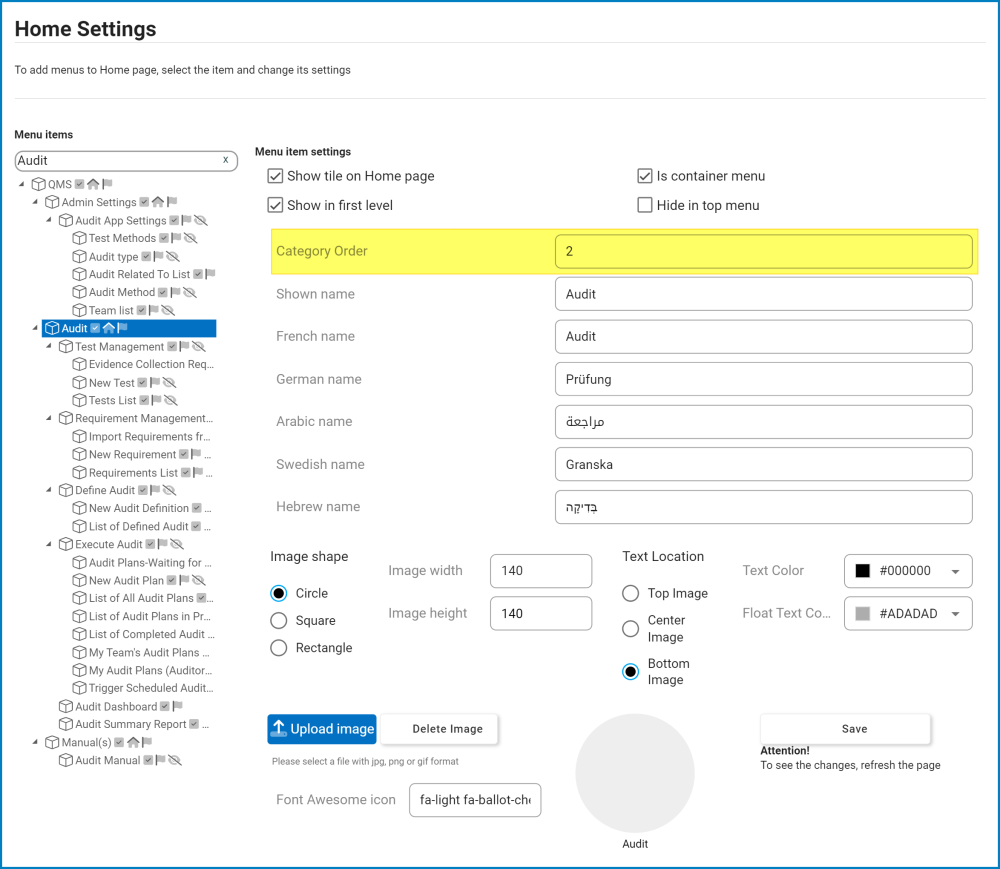
Task: Select Audit Summary Report in menu tree
Action: coord(130,724)
